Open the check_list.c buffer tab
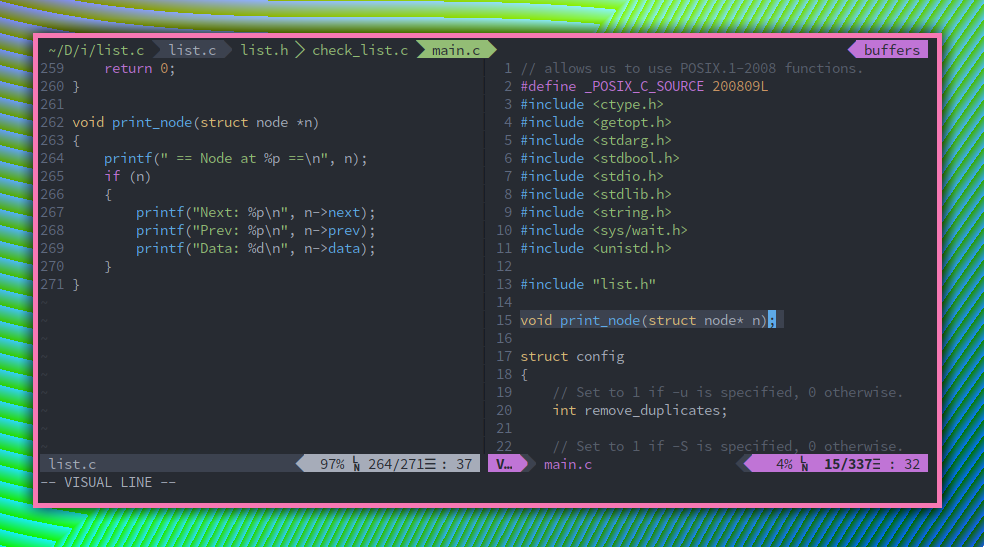The image size is (984, 547). click(x=360, y=50)
